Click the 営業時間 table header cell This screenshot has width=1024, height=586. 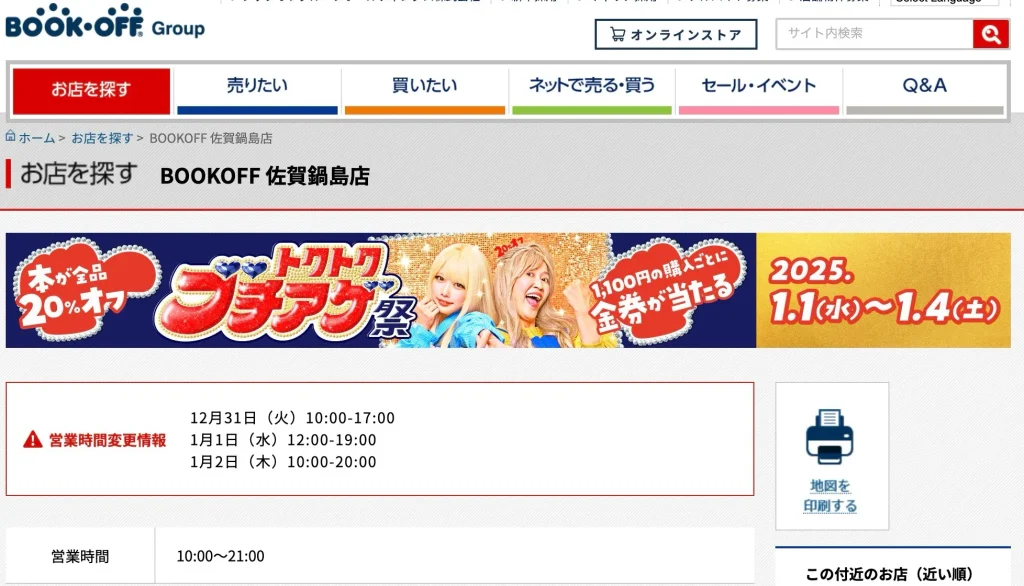(80, 556)
